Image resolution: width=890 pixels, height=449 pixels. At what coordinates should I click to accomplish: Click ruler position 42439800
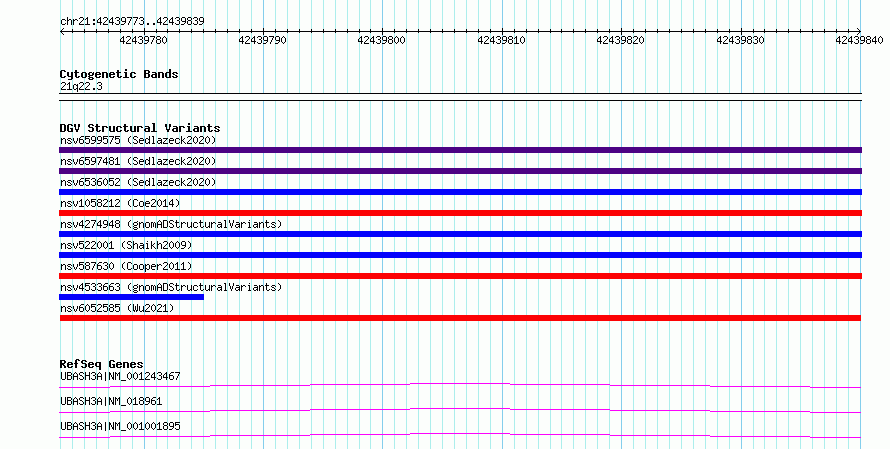382,40
